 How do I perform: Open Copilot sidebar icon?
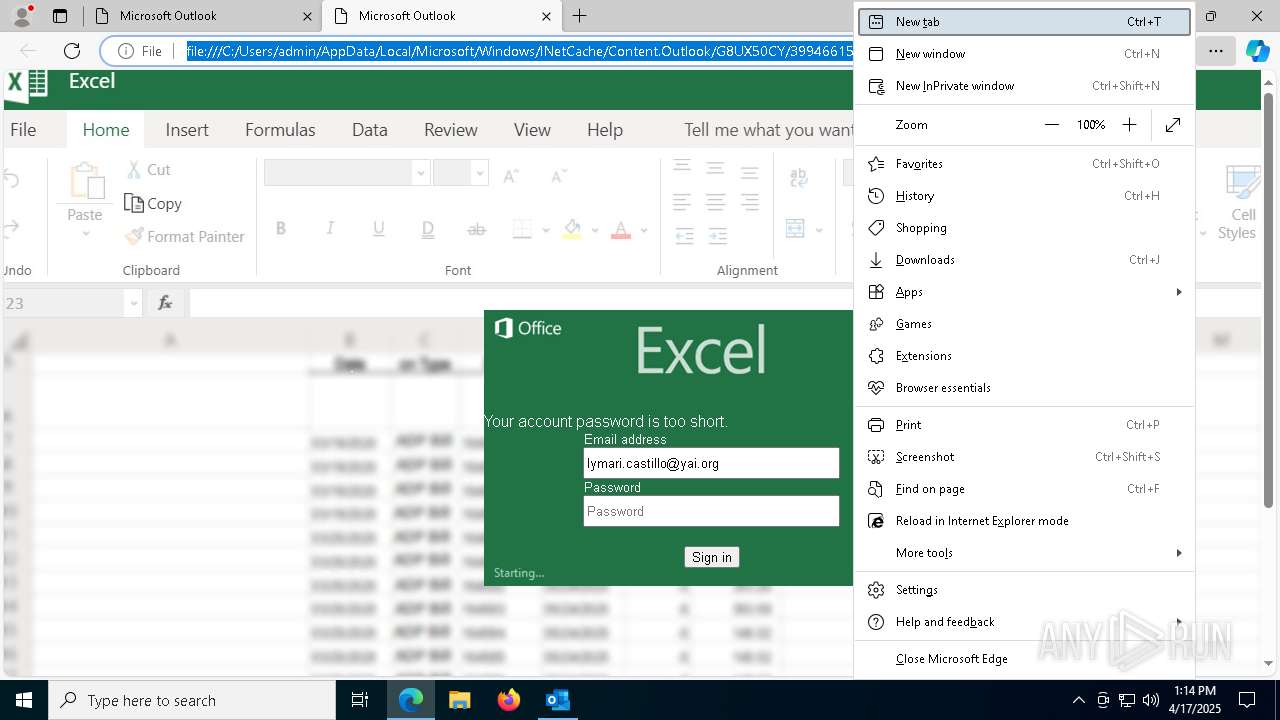[1257, 51]
